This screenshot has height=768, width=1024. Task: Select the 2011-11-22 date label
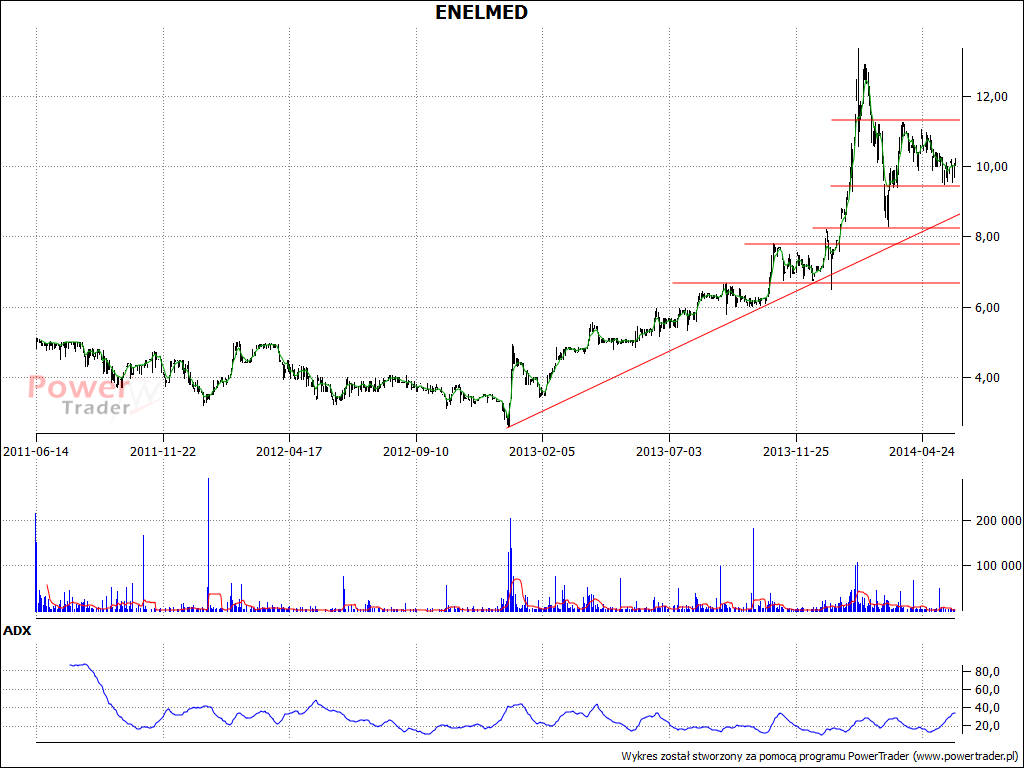tap(163, 451)
